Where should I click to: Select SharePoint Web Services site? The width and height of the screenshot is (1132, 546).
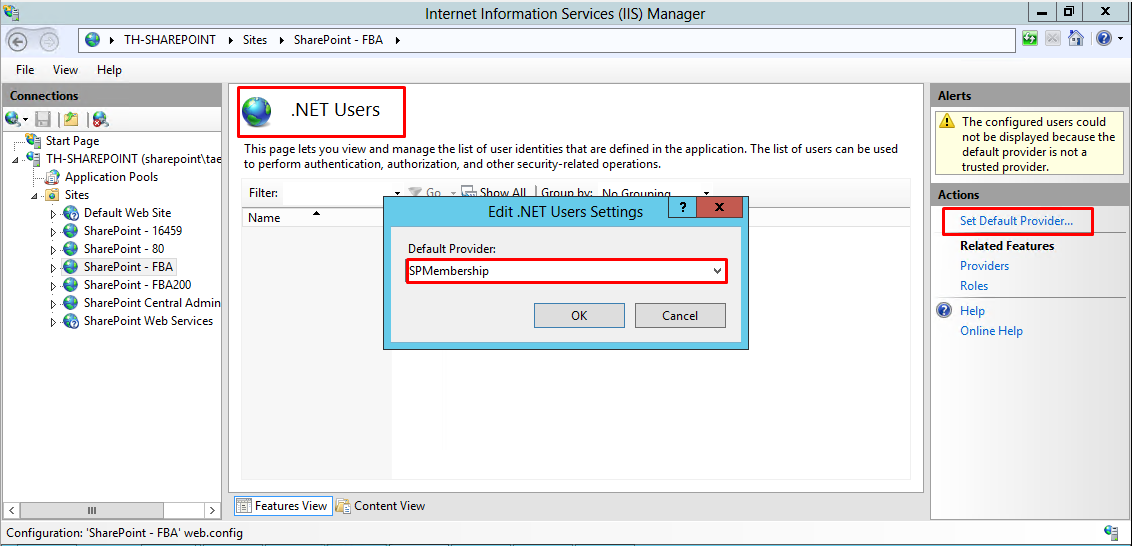pyautogui.click(x=148, y=321)
